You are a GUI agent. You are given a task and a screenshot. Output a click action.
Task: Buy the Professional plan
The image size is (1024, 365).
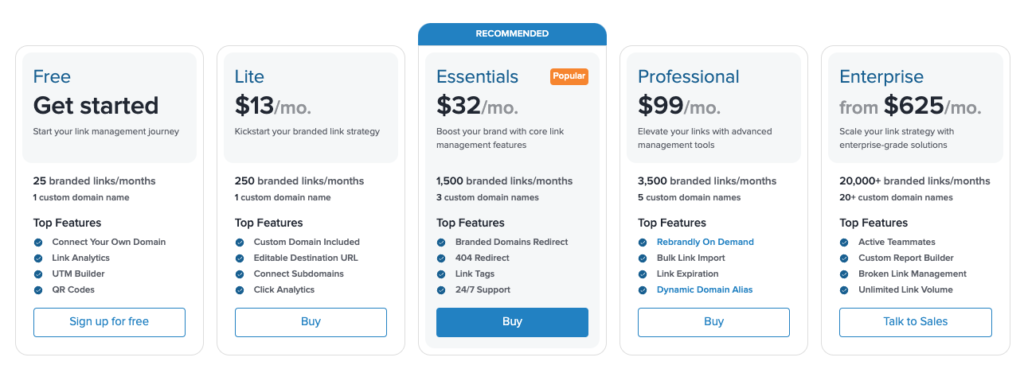714,322
